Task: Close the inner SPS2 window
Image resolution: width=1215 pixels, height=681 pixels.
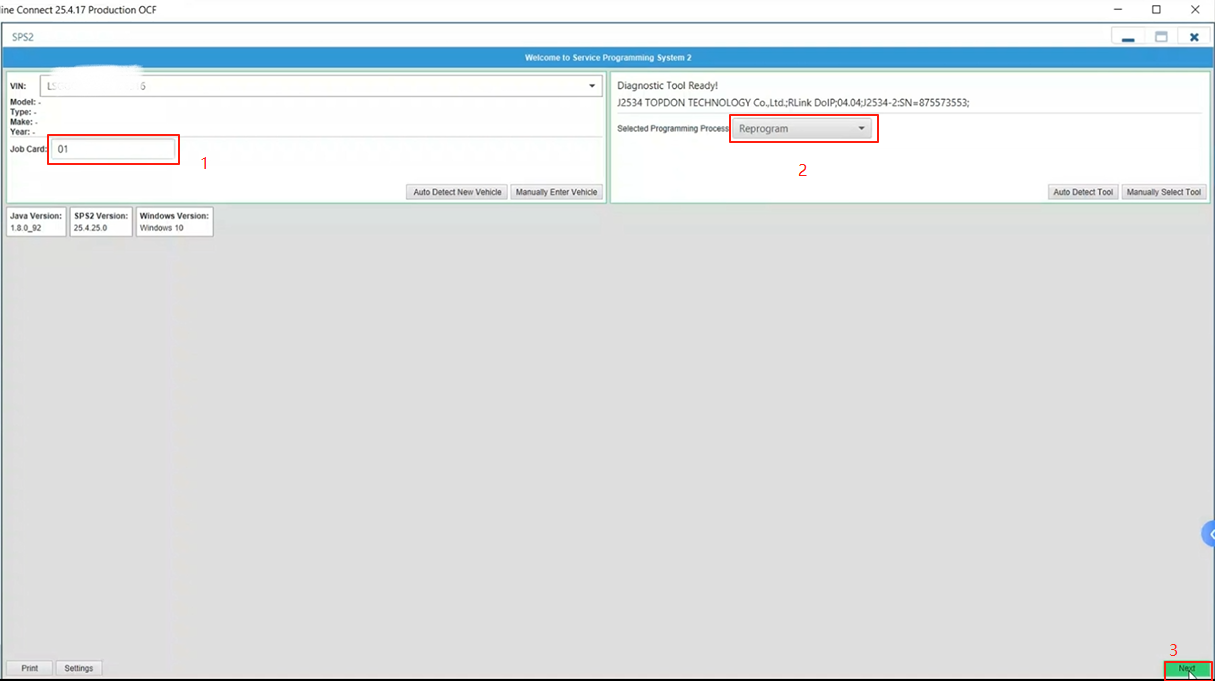Action: [1194, 37]
